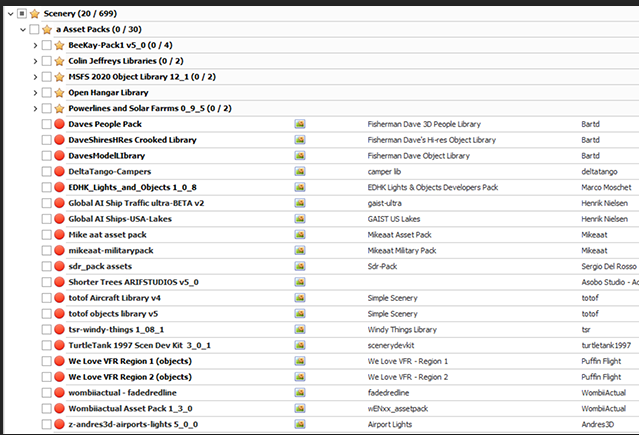Click the star icon for Powerlines and Solar Farrms
The height and width of the screenshot is (435, 639).
pos(59,108)
